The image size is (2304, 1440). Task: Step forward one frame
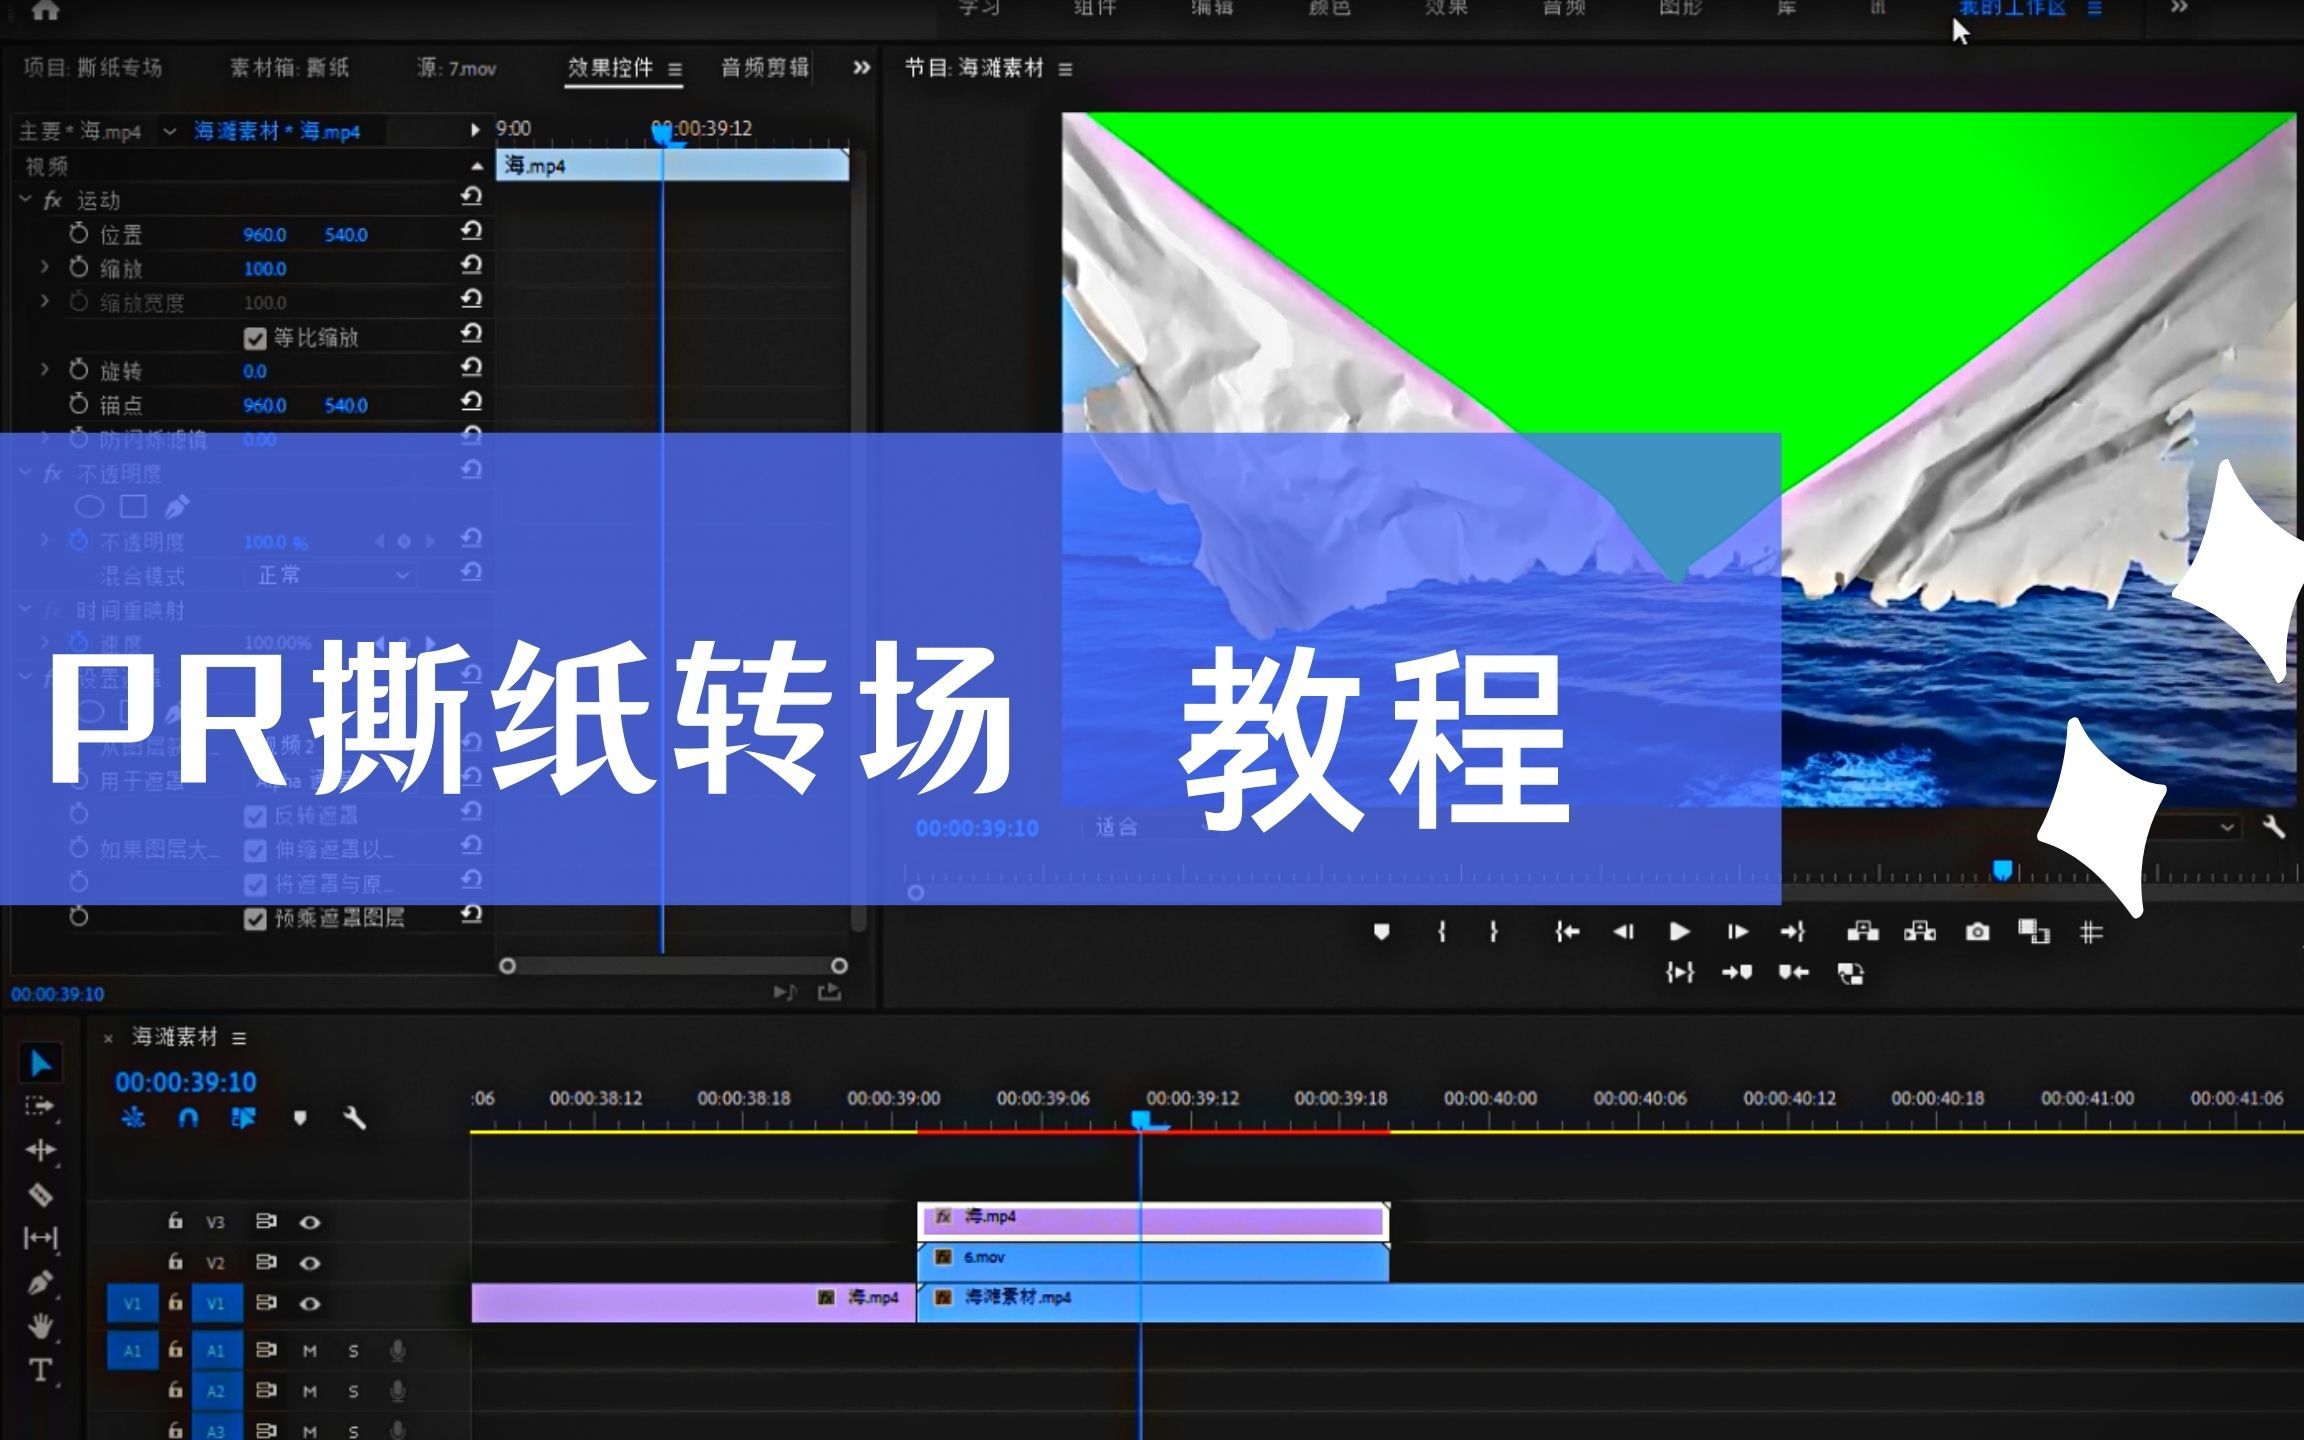coord(1738,932)
